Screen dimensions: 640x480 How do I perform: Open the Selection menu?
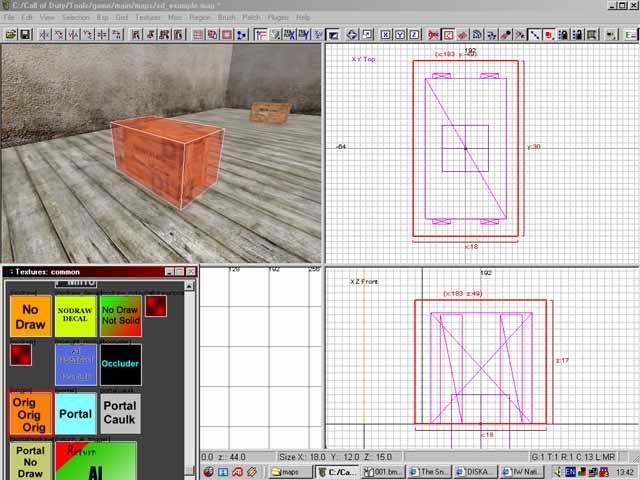pyautogui.click(x=75, y=18)
